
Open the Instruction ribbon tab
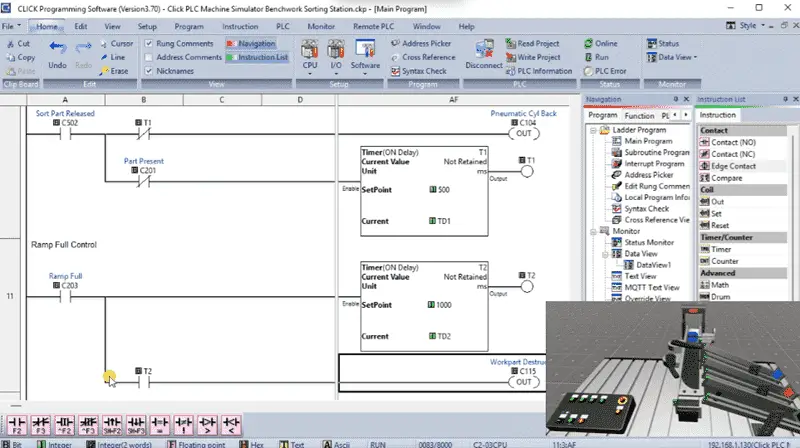point(240,27)
